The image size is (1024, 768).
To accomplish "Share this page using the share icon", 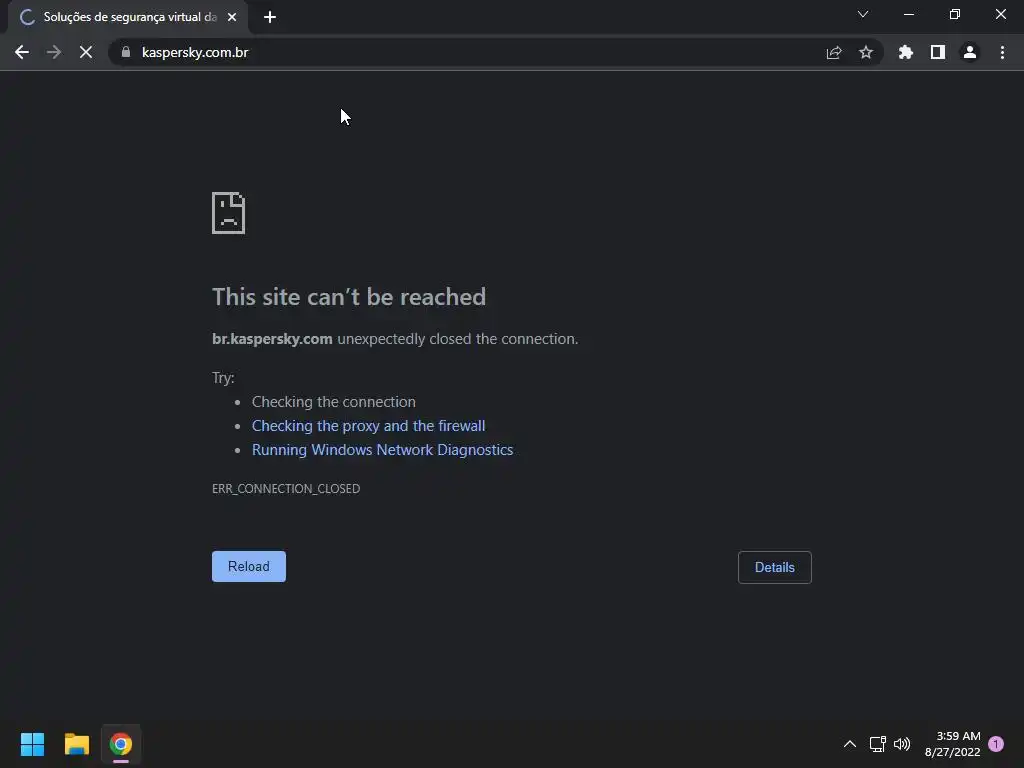I will click(x=834, y=52).
